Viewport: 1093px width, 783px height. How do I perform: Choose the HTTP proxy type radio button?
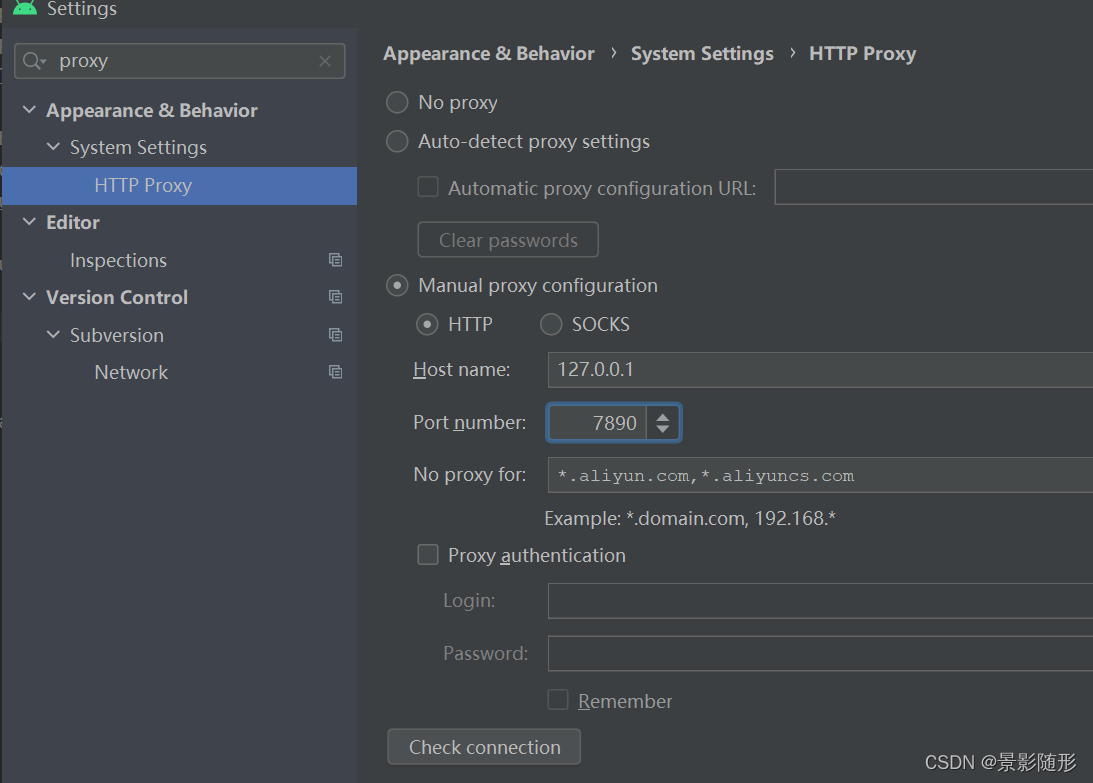[427, 324]
